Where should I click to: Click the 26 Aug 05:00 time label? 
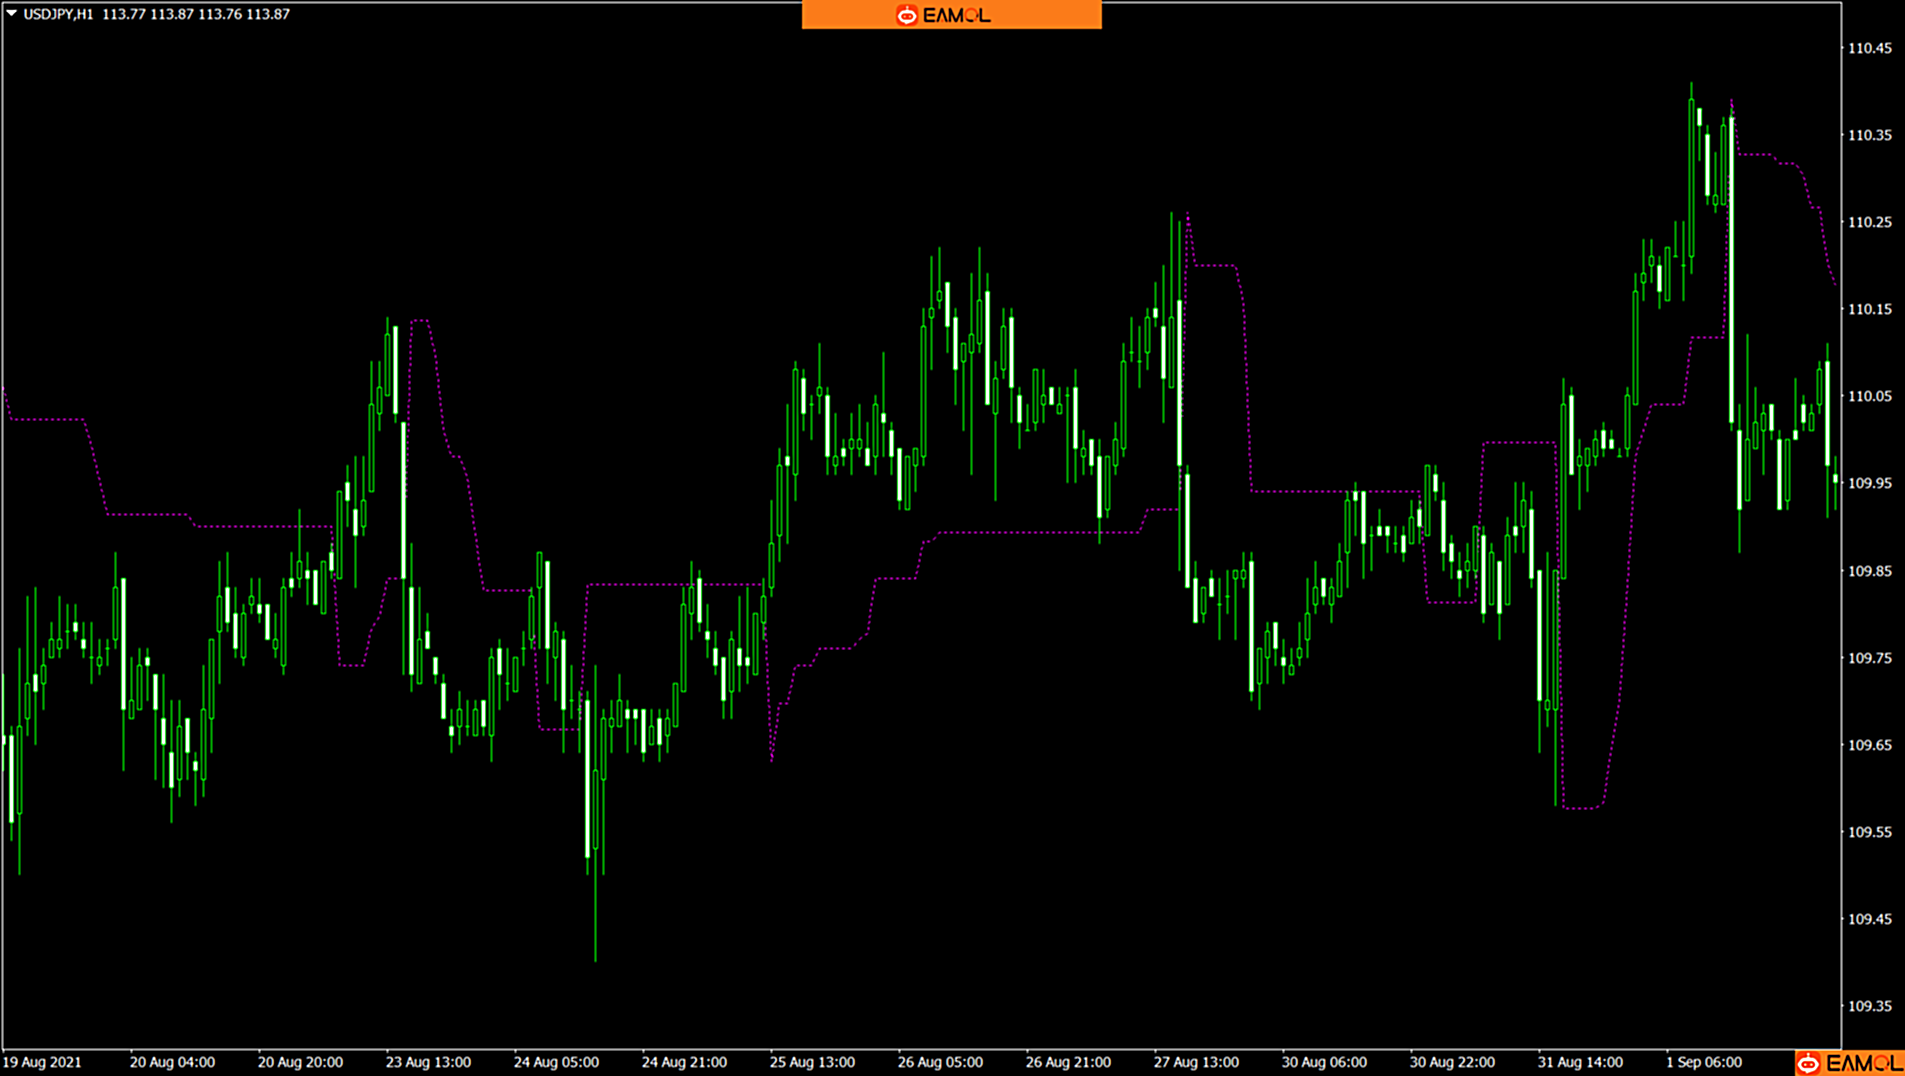tap(940, 1062)
